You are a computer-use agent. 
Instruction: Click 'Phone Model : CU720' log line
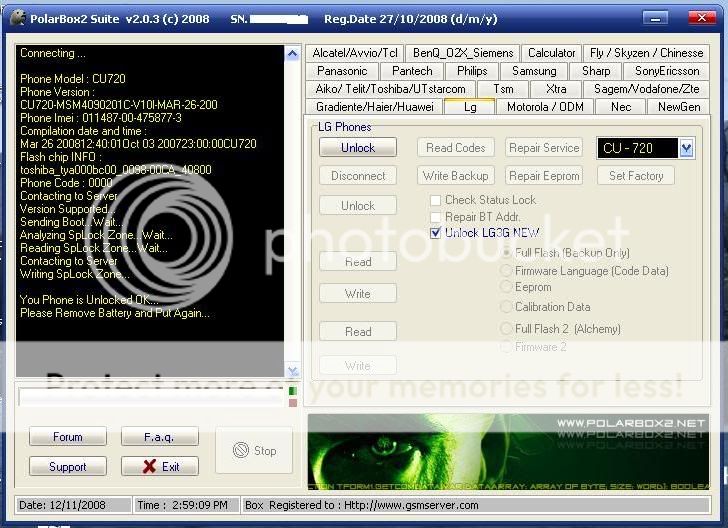pyautogui.click(x=73, y=79)
